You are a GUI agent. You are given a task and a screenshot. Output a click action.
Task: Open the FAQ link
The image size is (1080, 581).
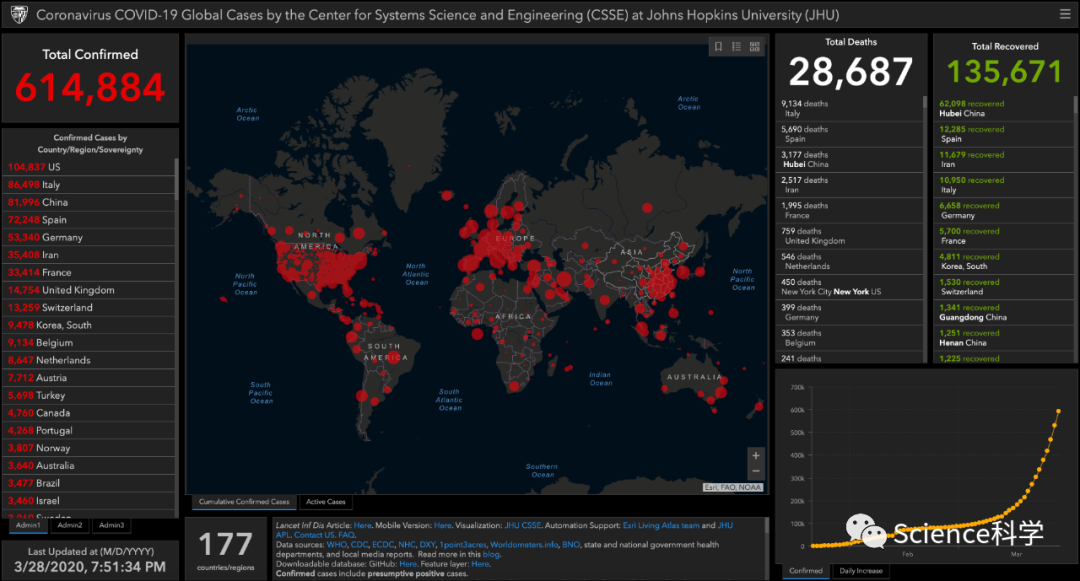pos(346,535)
